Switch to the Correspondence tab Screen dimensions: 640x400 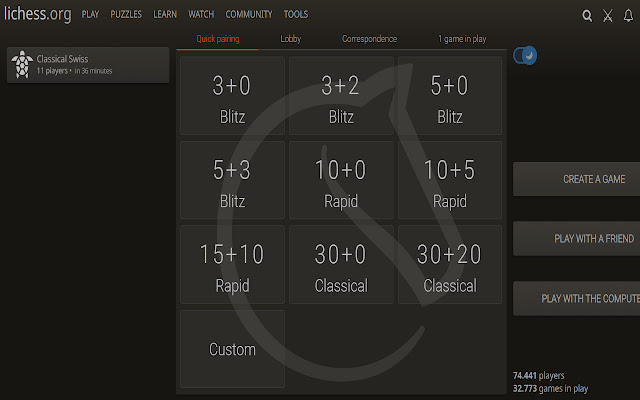tap(369, 39)
